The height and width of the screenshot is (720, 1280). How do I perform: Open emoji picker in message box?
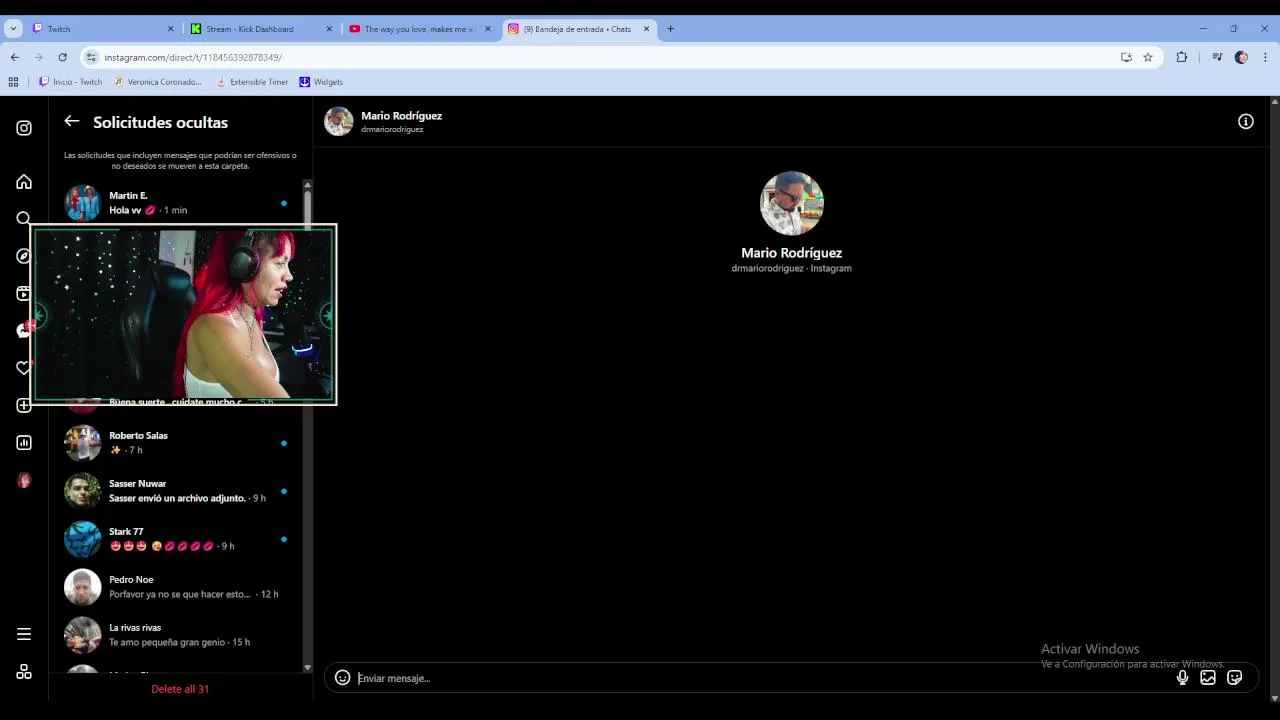click(x=342, y=678)
